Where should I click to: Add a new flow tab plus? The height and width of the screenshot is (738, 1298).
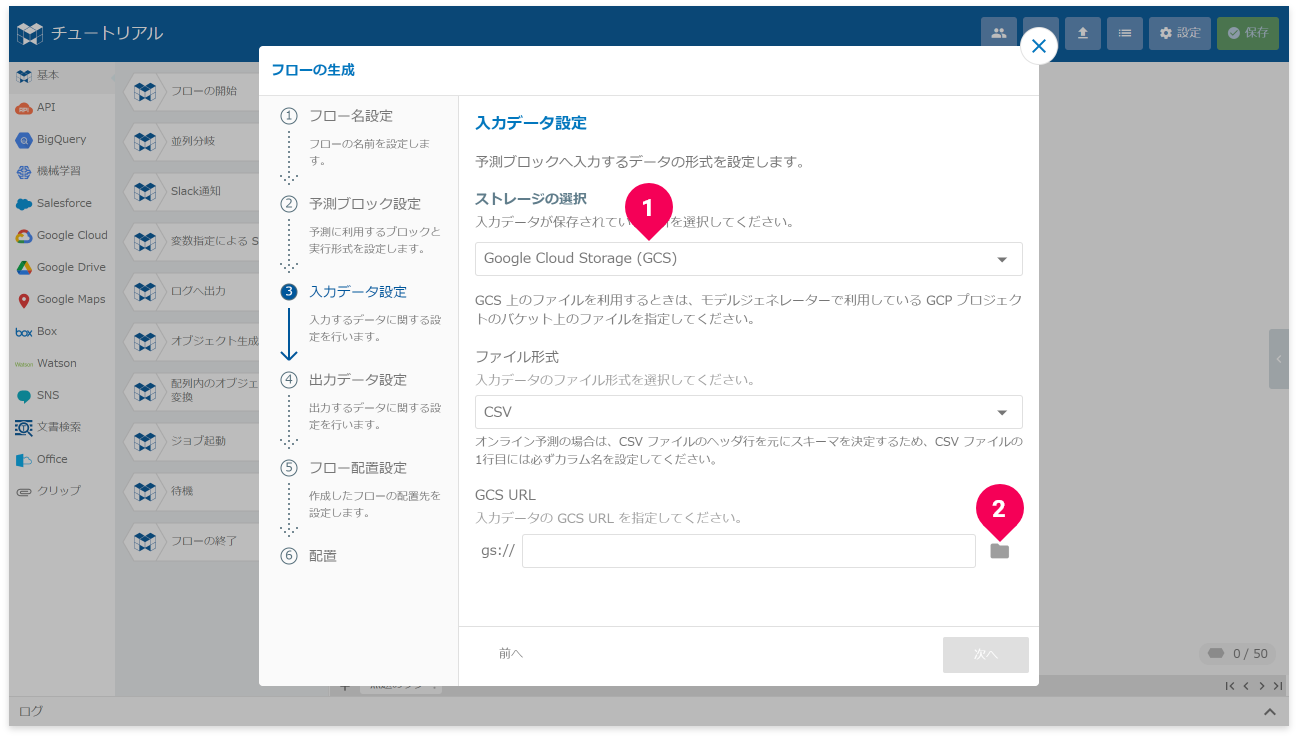click(344, 687)
